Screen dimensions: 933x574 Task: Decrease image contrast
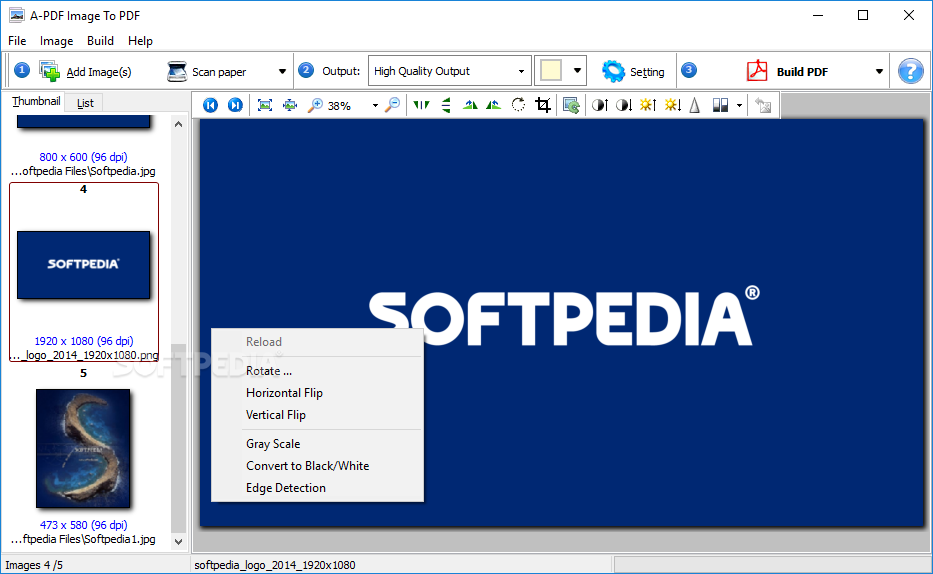[x=624, y=105]
